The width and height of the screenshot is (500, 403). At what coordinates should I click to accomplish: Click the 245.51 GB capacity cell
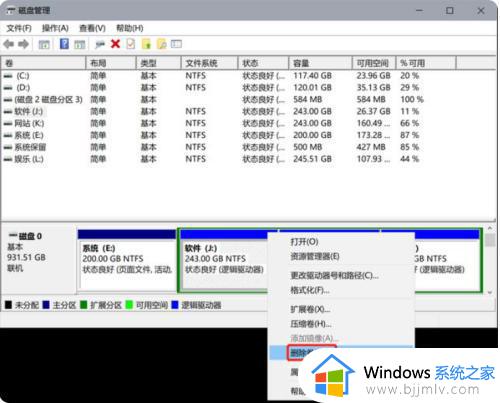[x=313, y=159]
